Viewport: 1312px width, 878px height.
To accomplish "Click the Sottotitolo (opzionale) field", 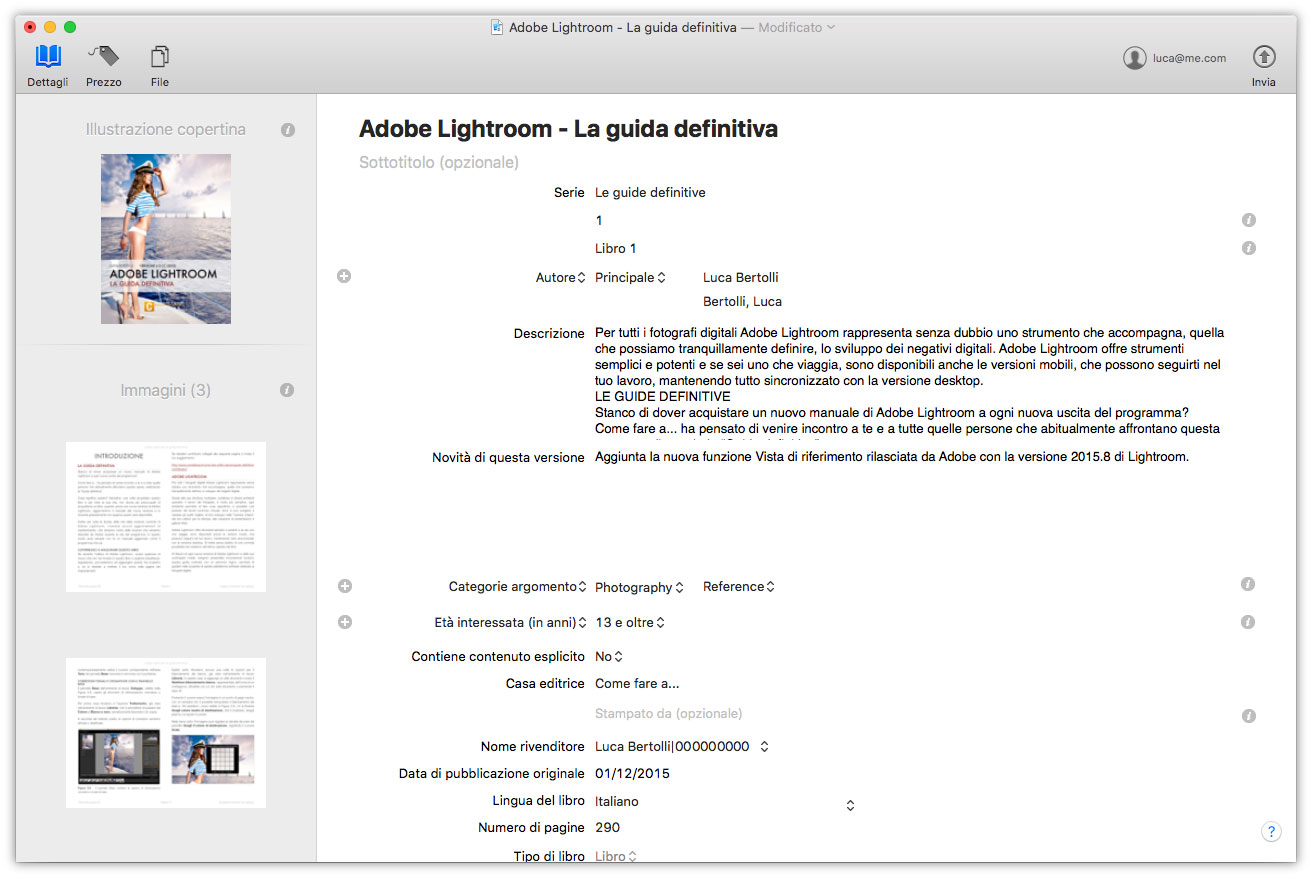I will coord(439,163).
